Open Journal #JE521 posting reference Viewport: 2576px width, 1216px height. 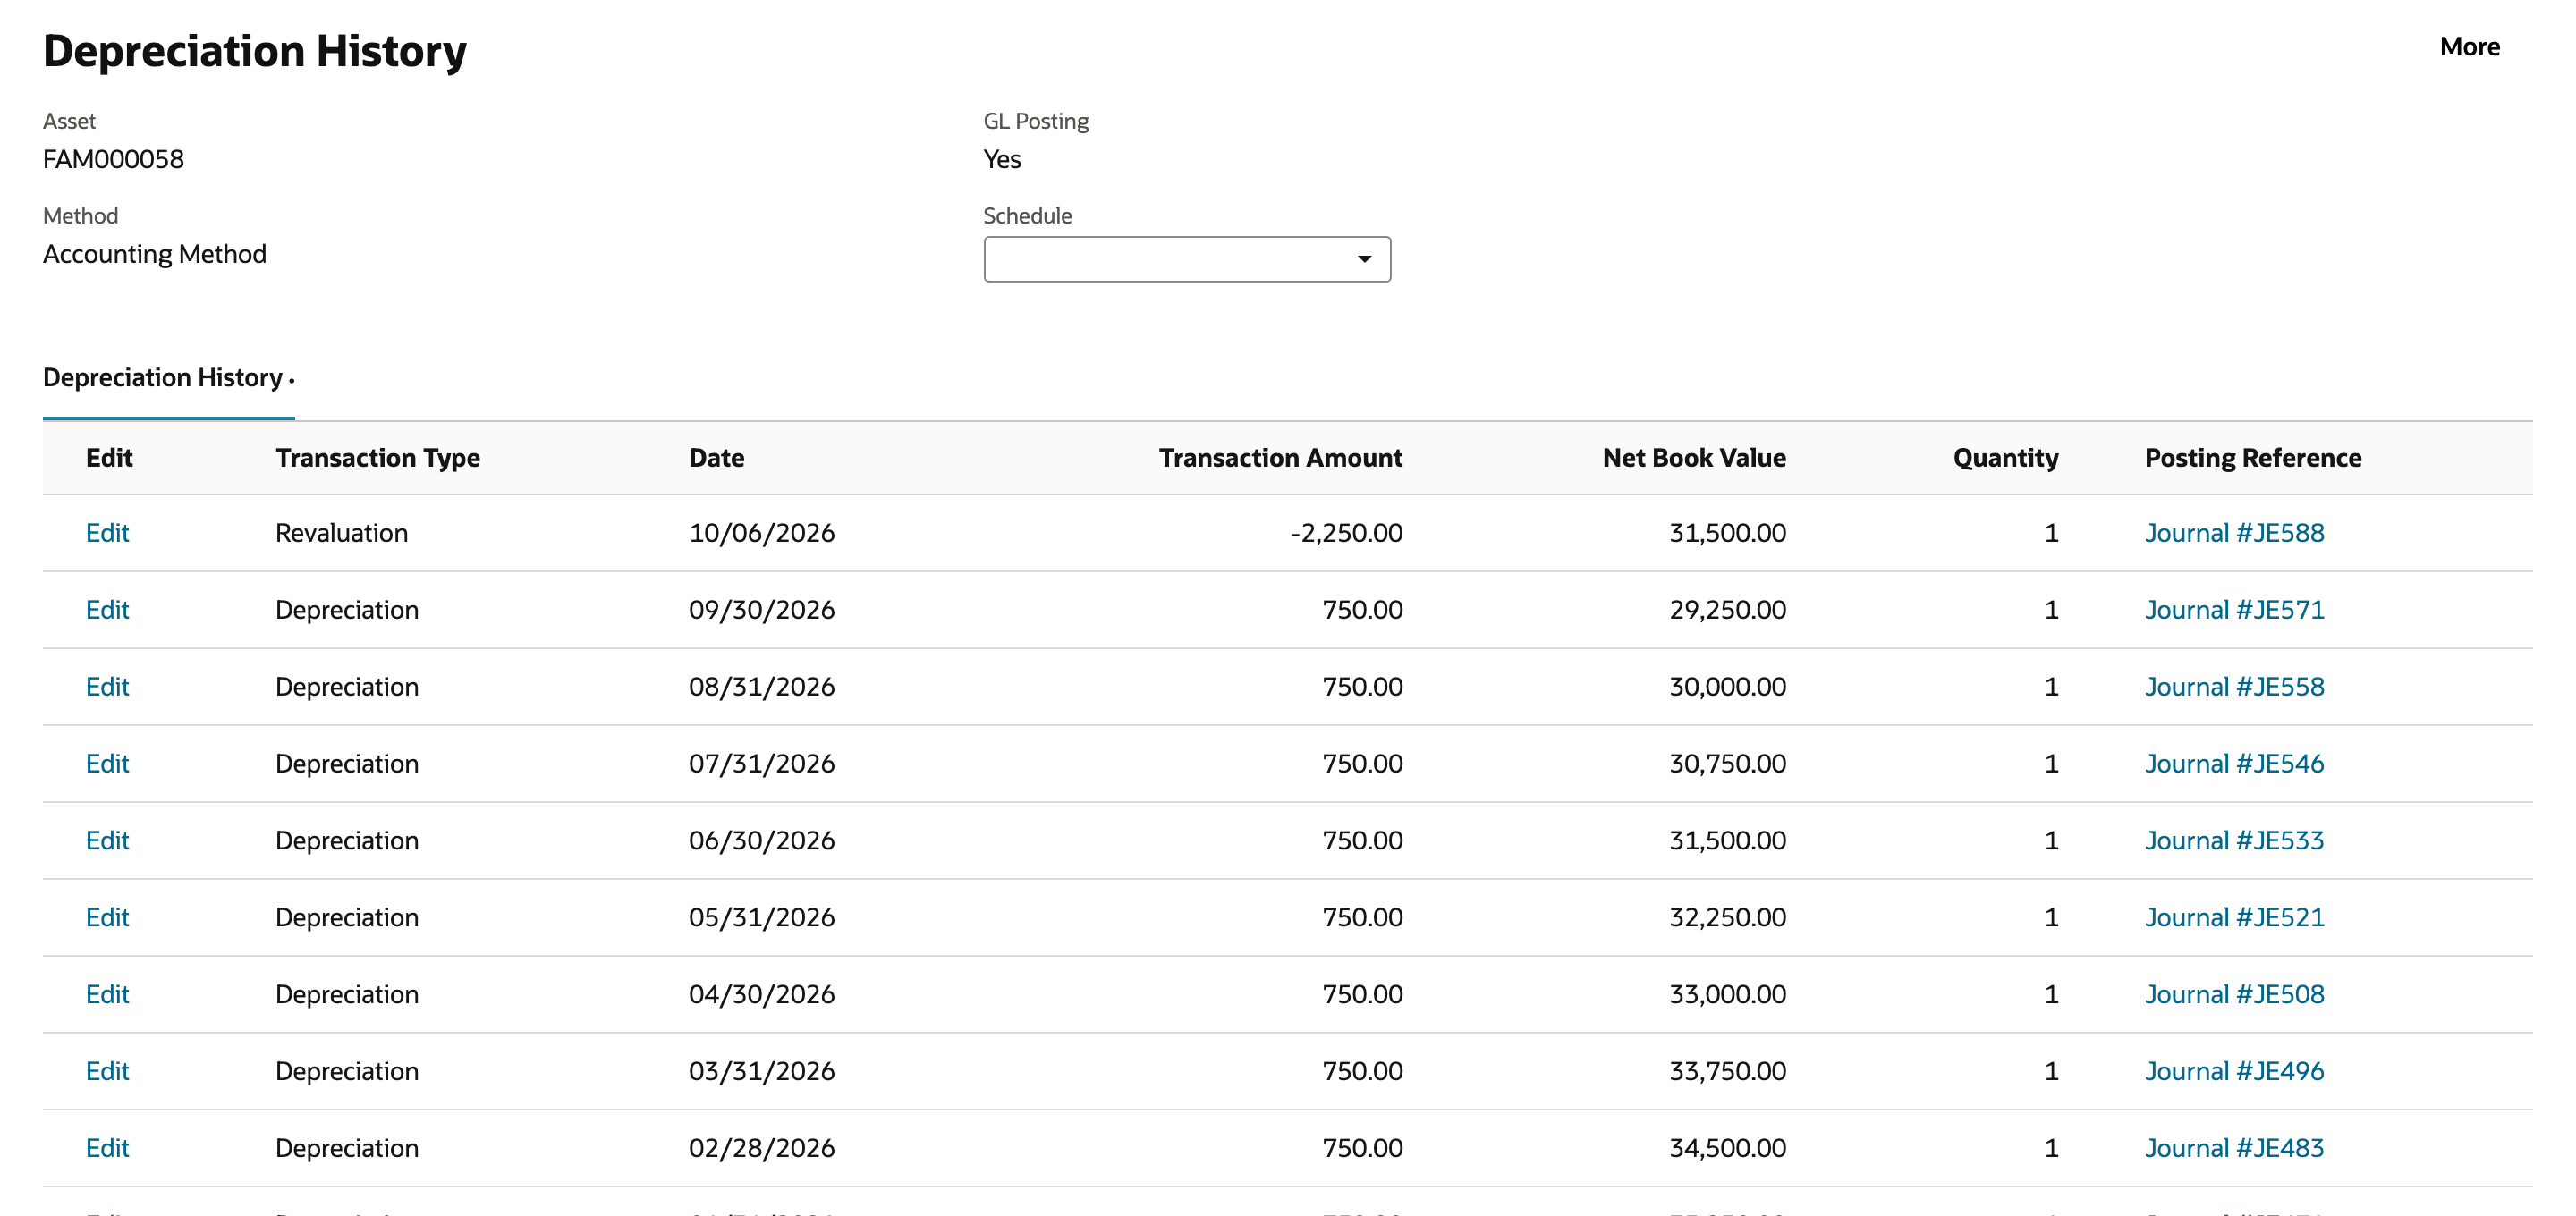point(2234,918)
